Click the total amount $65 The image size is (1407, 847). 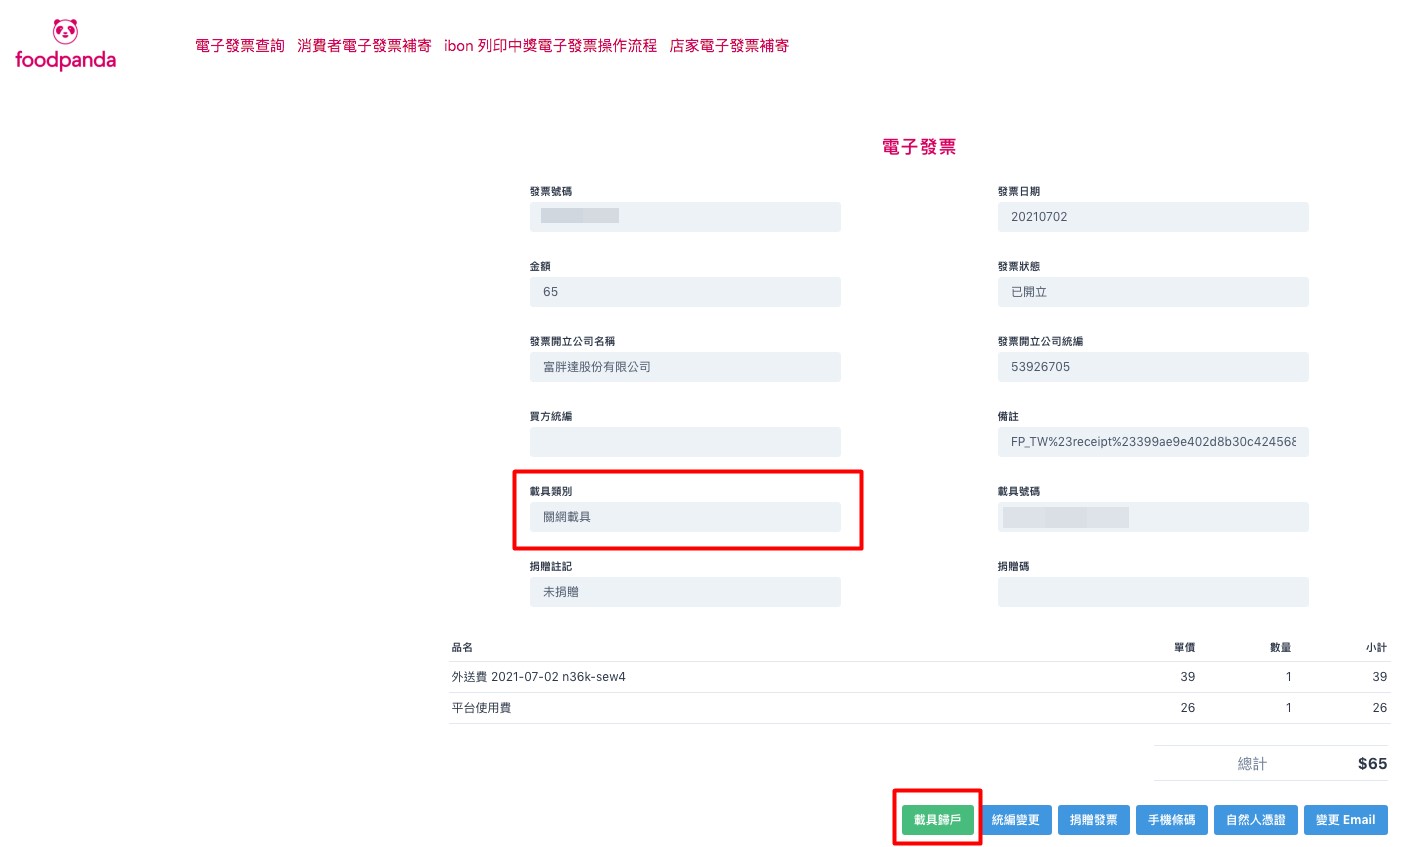pyautogui.click(x=1372, y=764)
